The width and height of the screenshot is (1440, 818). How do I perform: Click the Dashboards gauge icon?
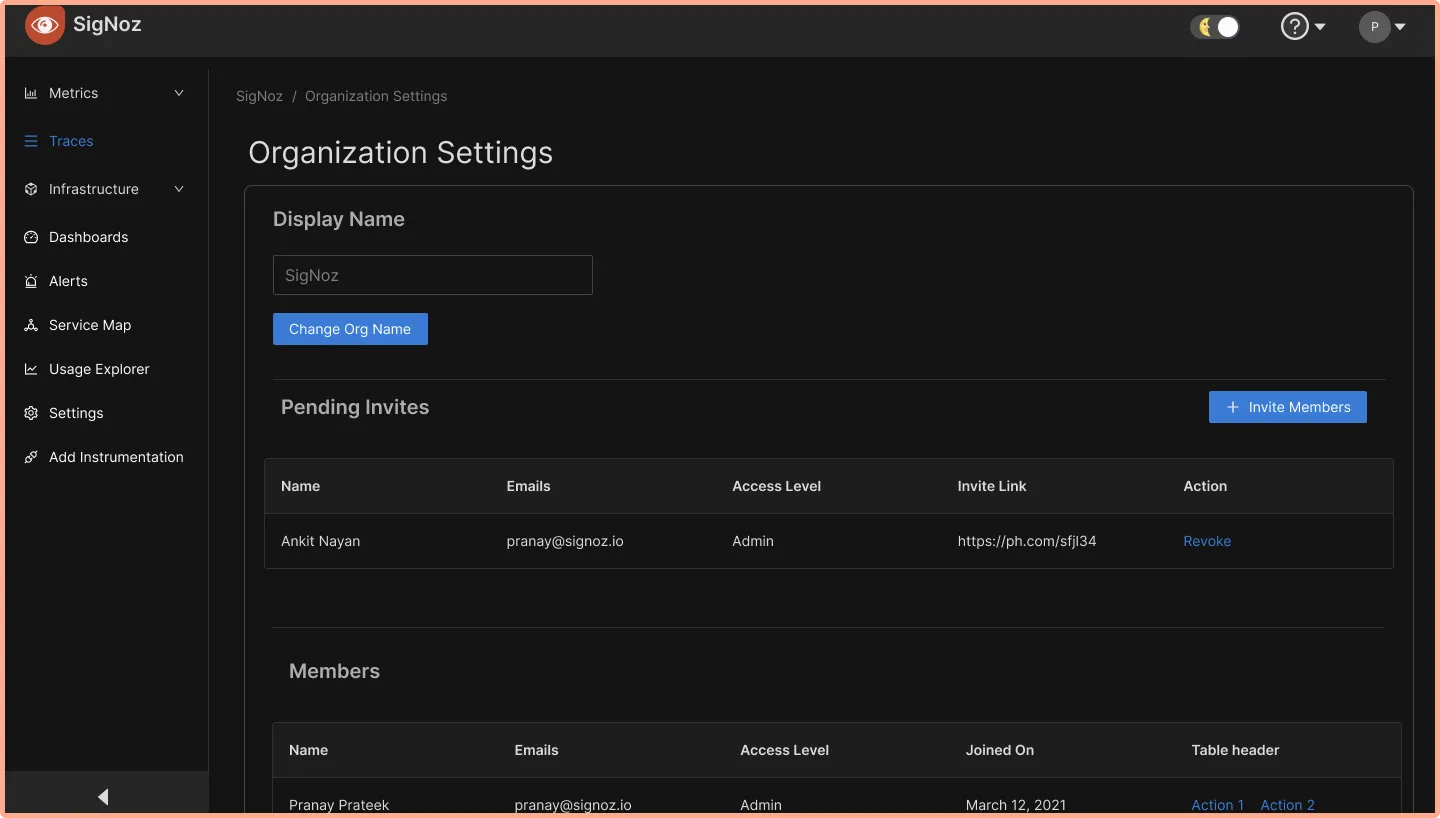click(31, 237)
